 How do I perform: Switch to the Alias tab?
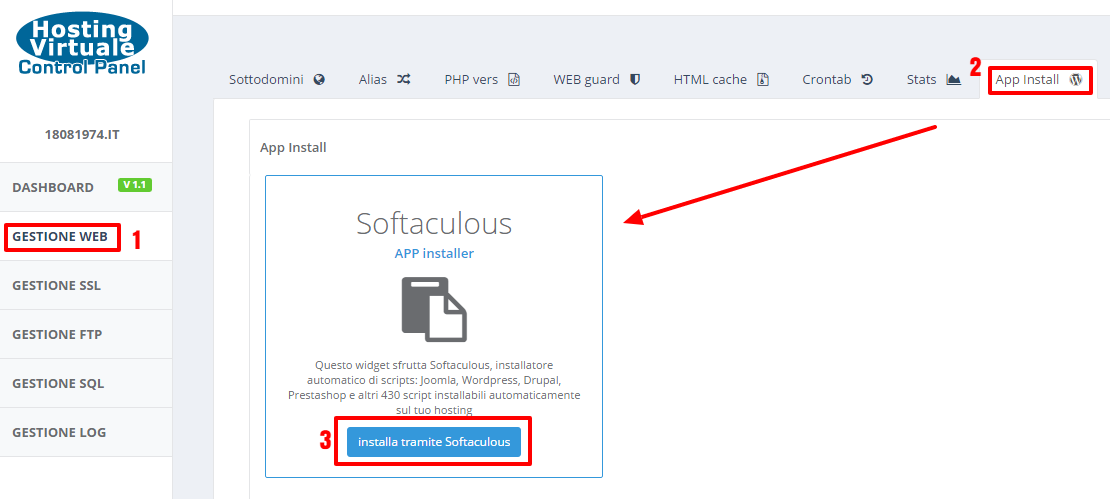pyautogui.click(x=384, y=80)
